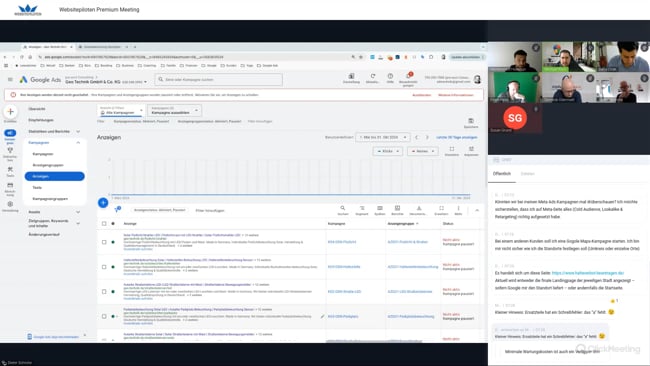Click the Spalten columns icon
The height and width of the screenshot is (366, 650).
pos(380,208)
